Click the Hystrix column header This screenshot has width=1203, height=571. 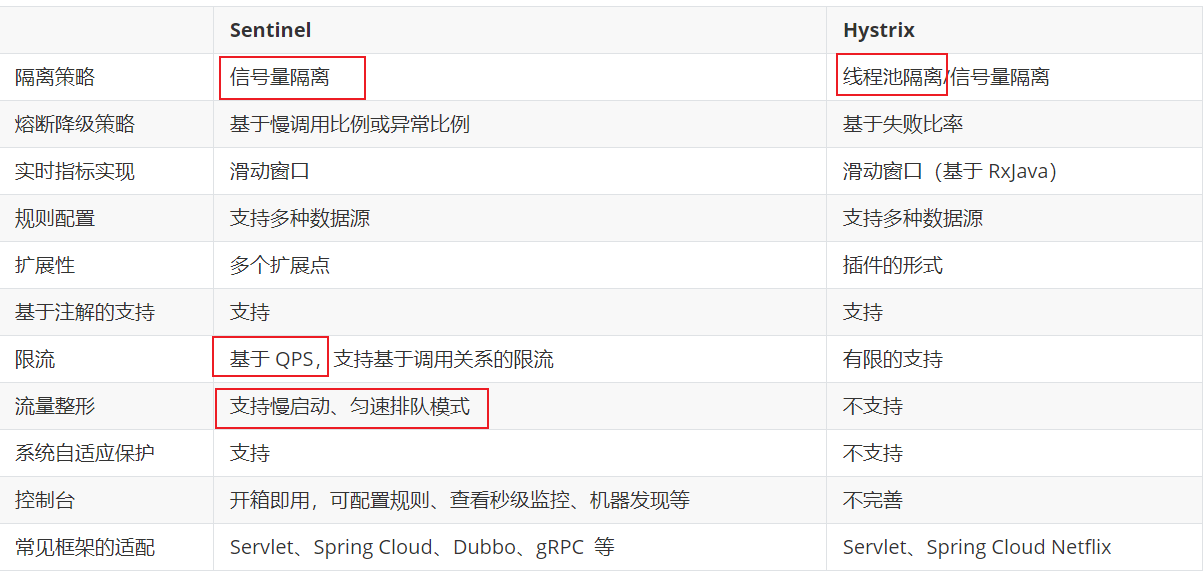tap(879, 30)
